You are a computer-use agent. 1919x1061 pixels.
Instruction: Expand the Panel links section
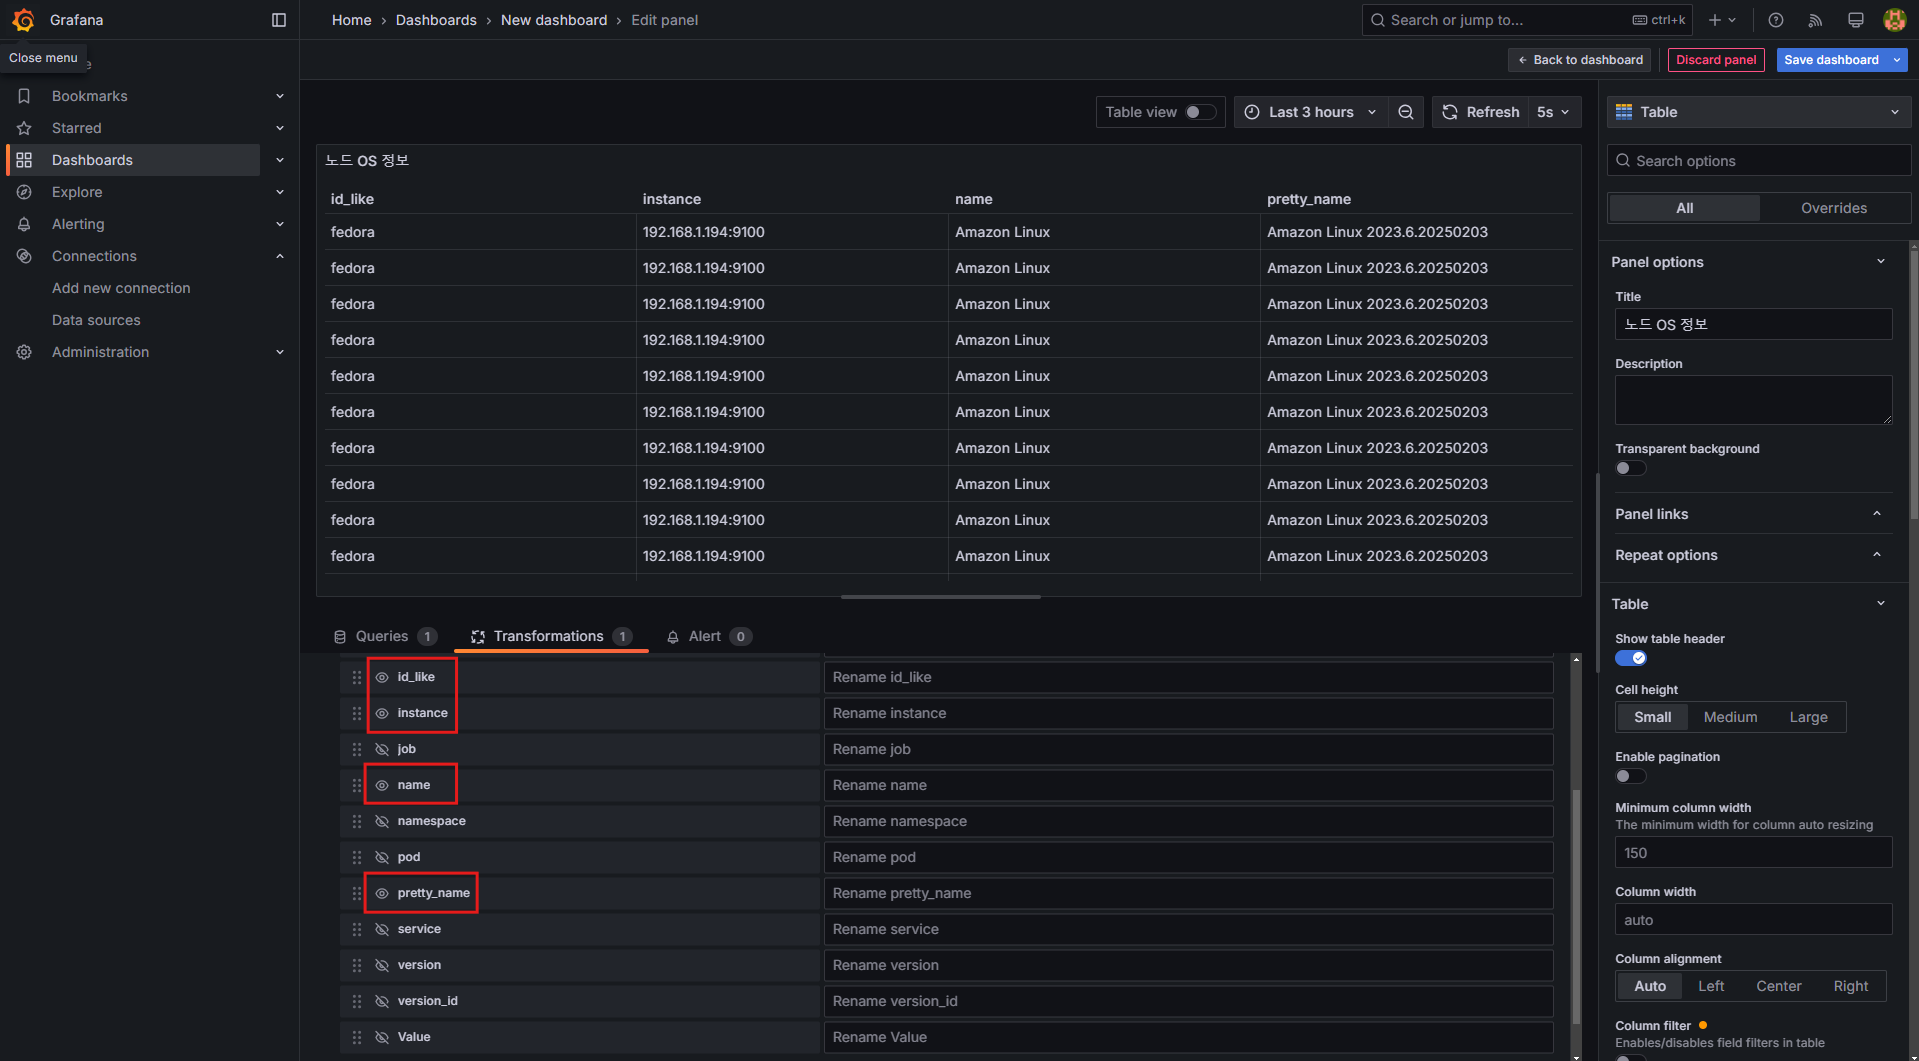pos(1877,514)
